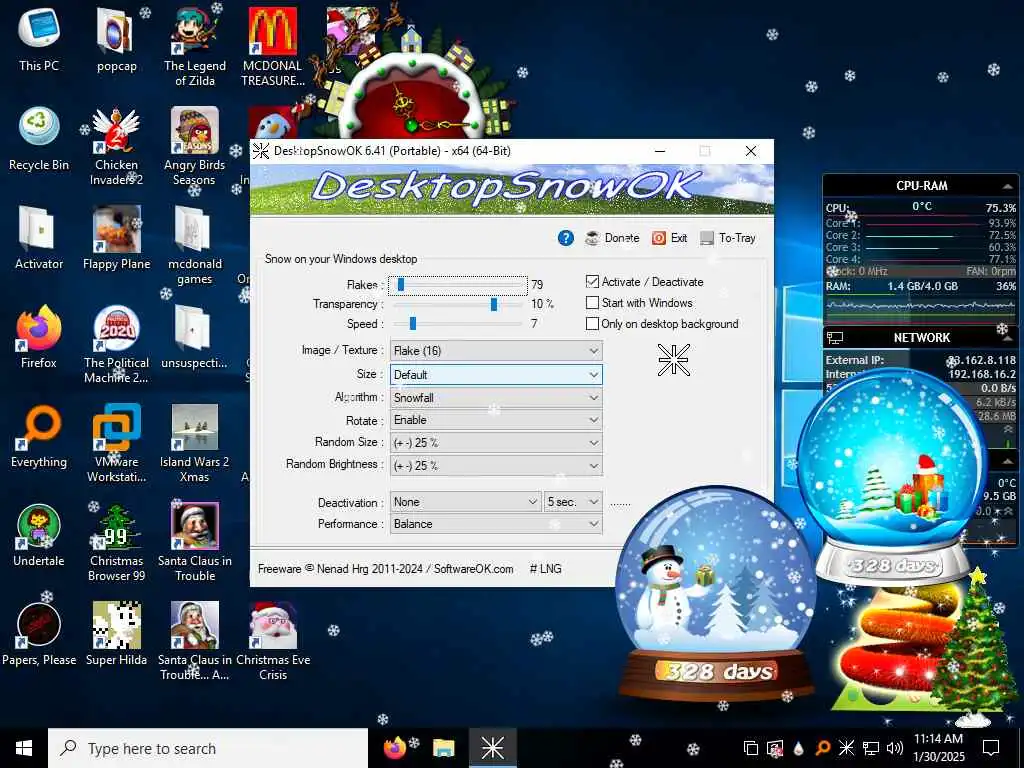
Task: Click the blue help question mark icon
Action: pos(566,238)
